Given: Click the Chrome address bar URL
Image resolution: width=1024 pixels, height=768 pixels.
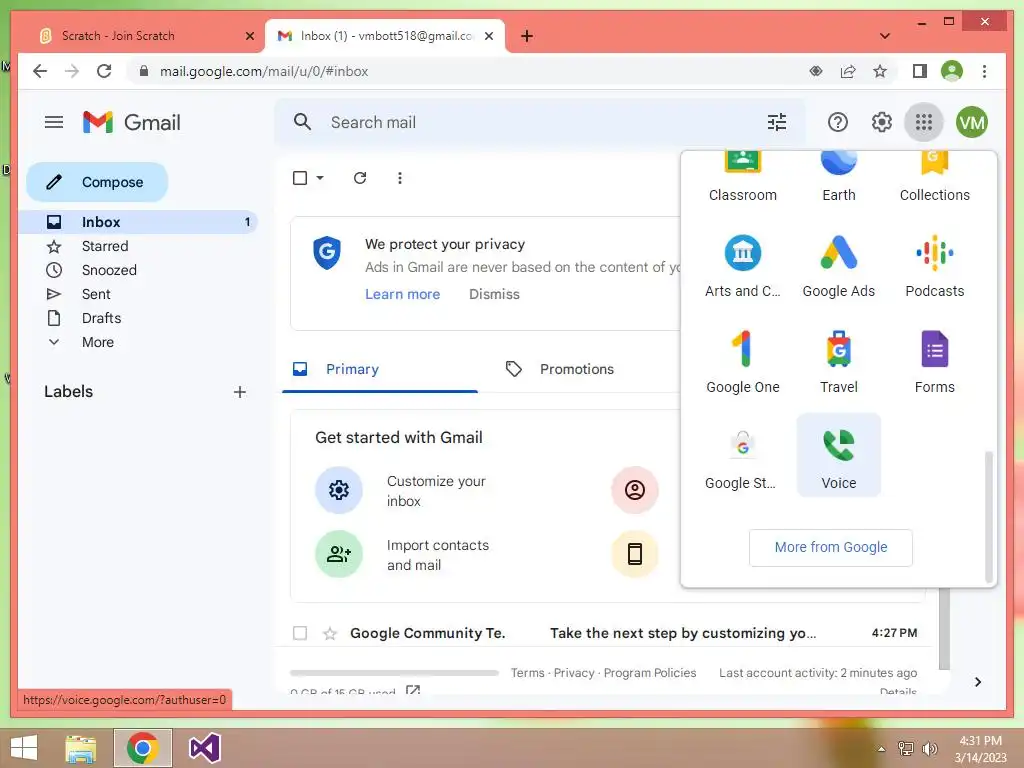Looking at the screenshot, I should pos(264,71).
